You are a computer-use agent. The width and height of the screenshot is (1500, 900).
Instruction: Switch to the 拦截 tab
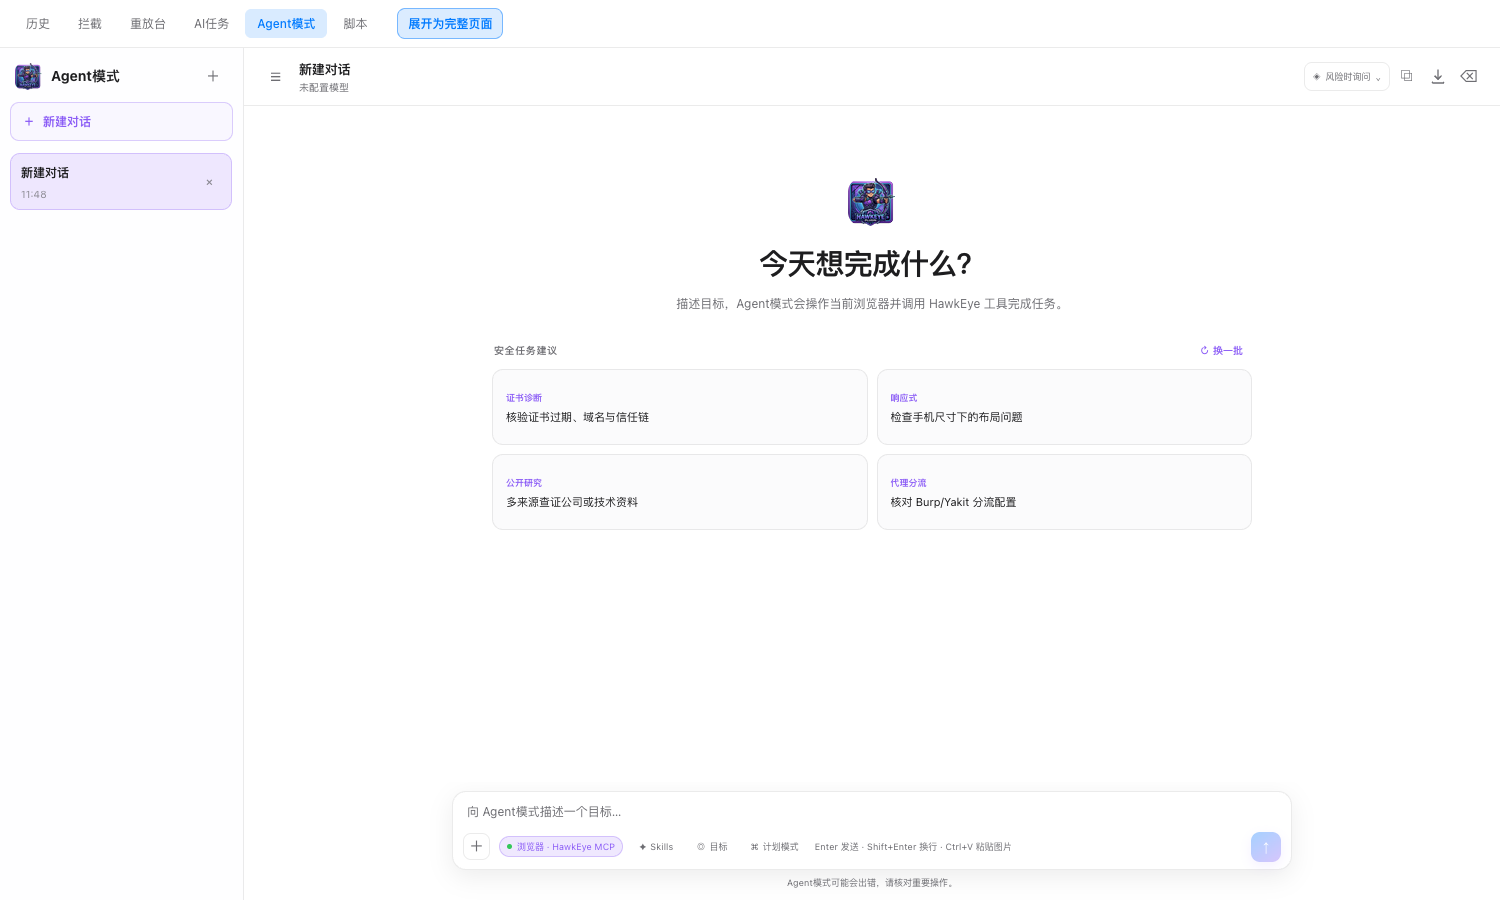[90, 24]
